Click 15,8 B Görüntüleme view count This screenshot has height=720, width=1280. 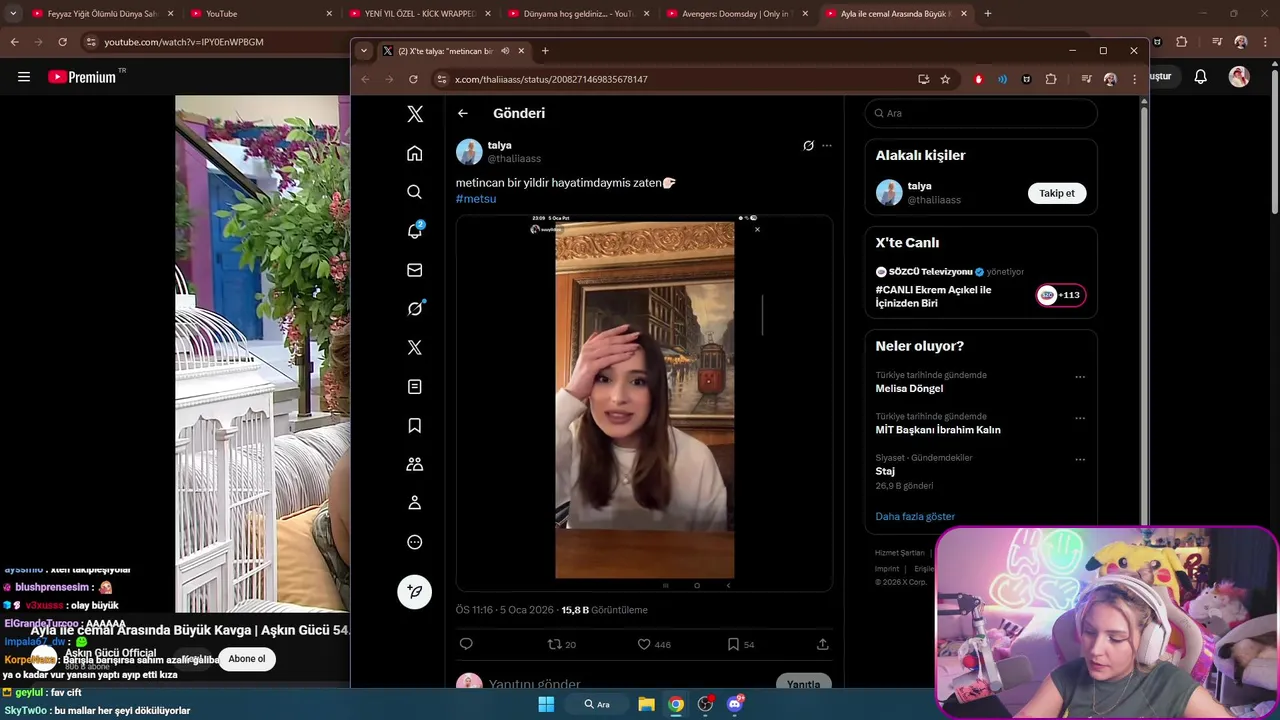click(x=604, y=610)
